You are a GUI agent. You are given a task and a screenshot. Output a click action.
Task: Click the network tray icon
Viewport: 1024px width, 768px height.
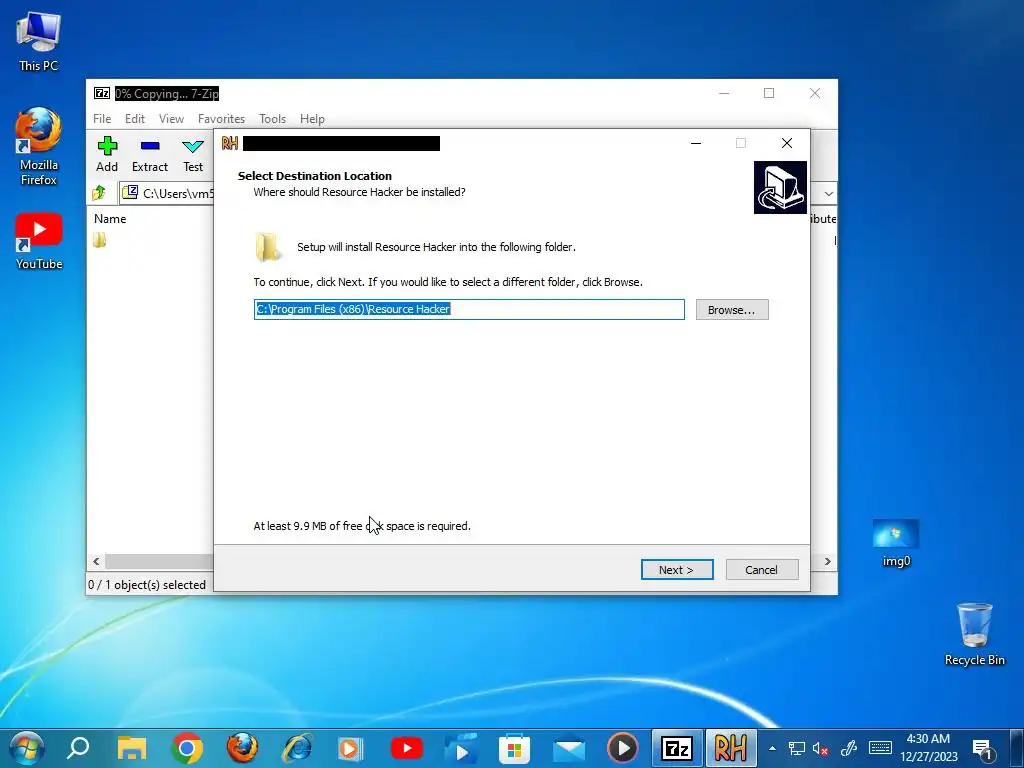coord(796,748)
